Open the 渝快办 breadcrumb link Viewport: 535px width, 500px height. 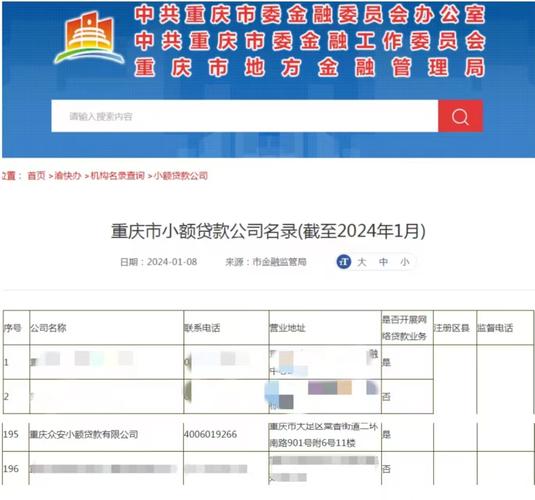(x=68, y=176)
